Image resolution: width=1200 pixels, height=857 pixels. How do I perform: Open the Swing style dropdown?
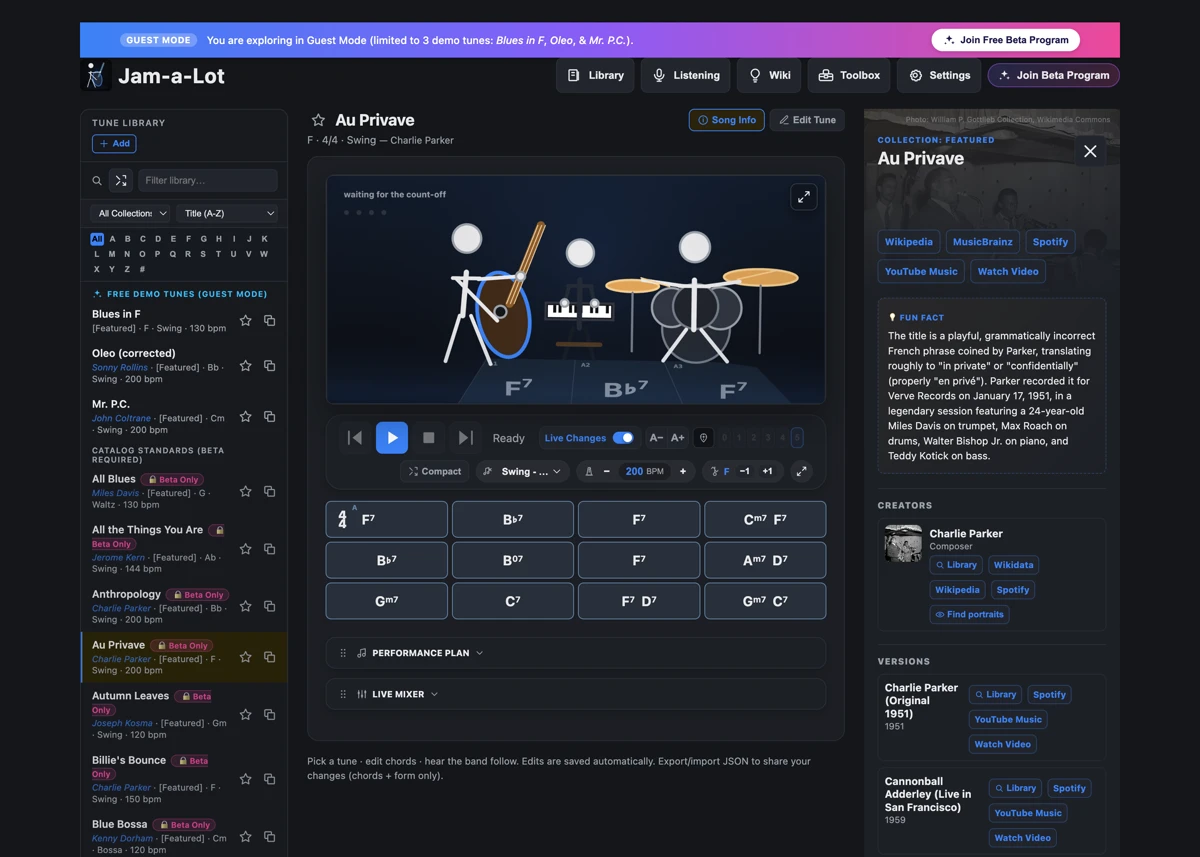[522, 471]
